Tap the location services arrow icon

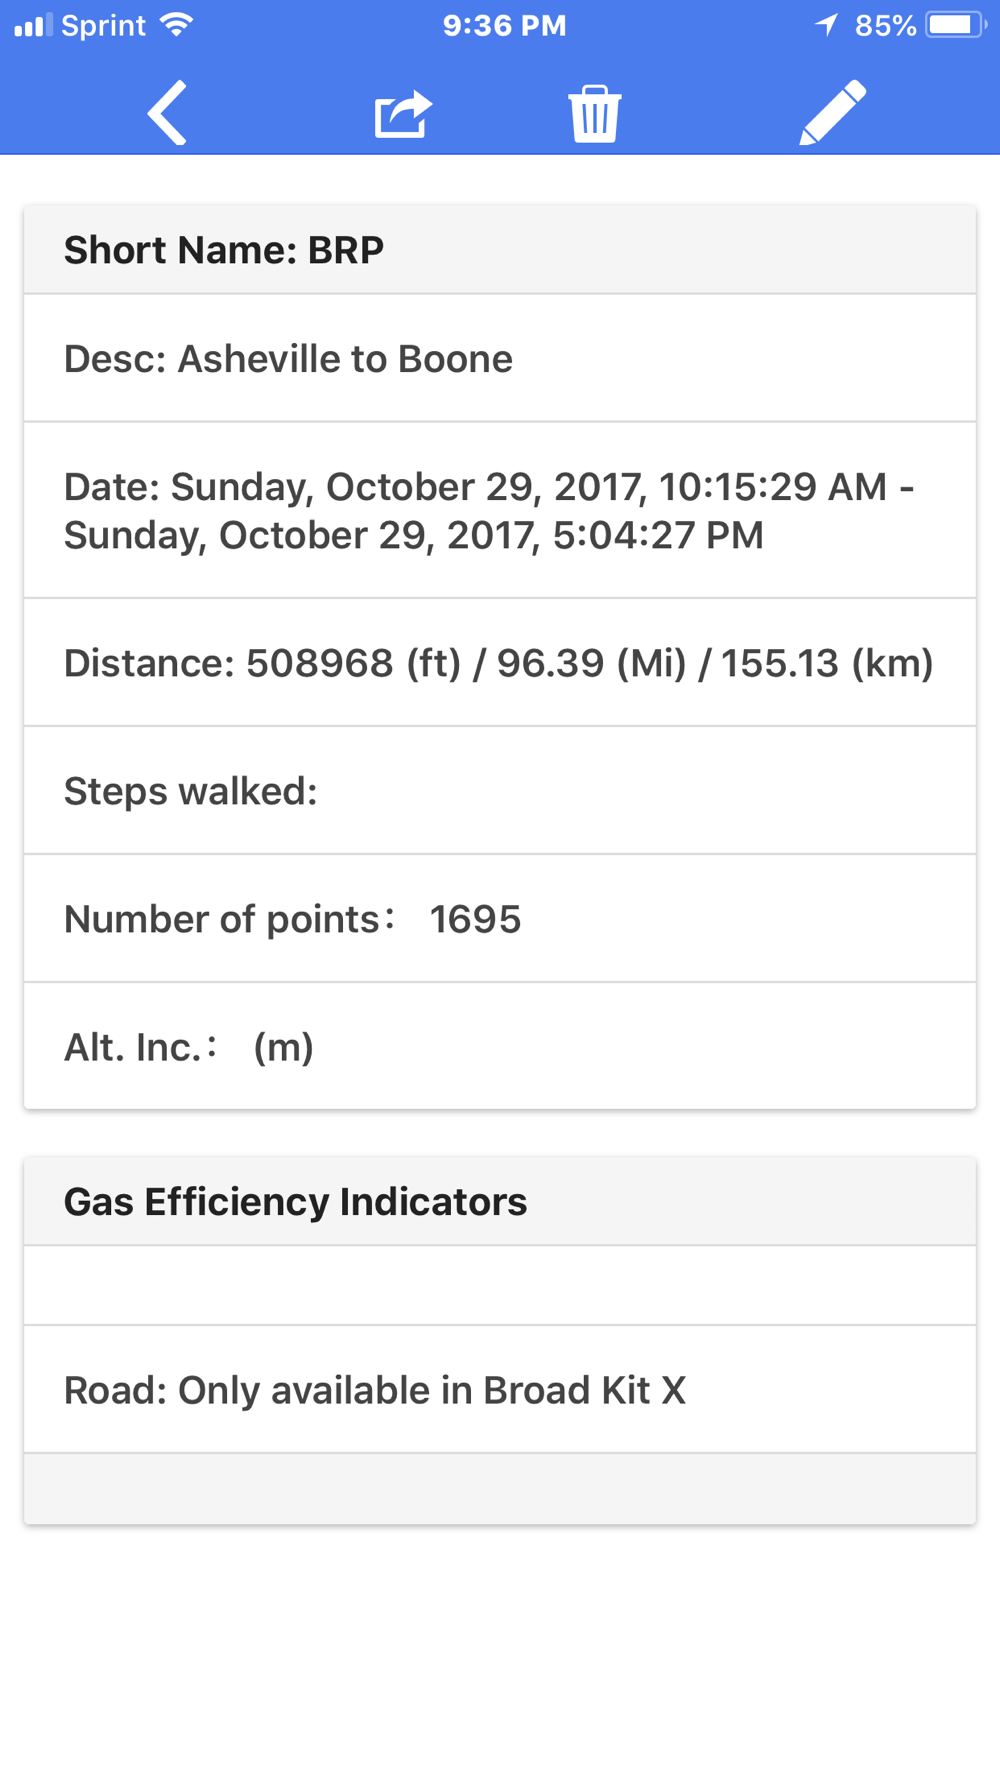click(826, 25)
